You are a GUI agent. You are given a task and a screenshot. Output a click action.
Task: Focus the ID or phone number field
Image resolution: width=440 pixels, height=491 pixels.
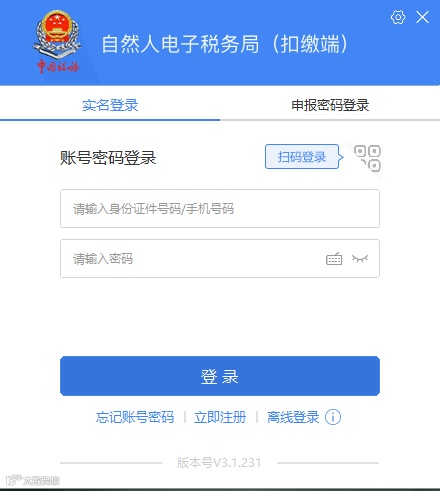[220, 209]
